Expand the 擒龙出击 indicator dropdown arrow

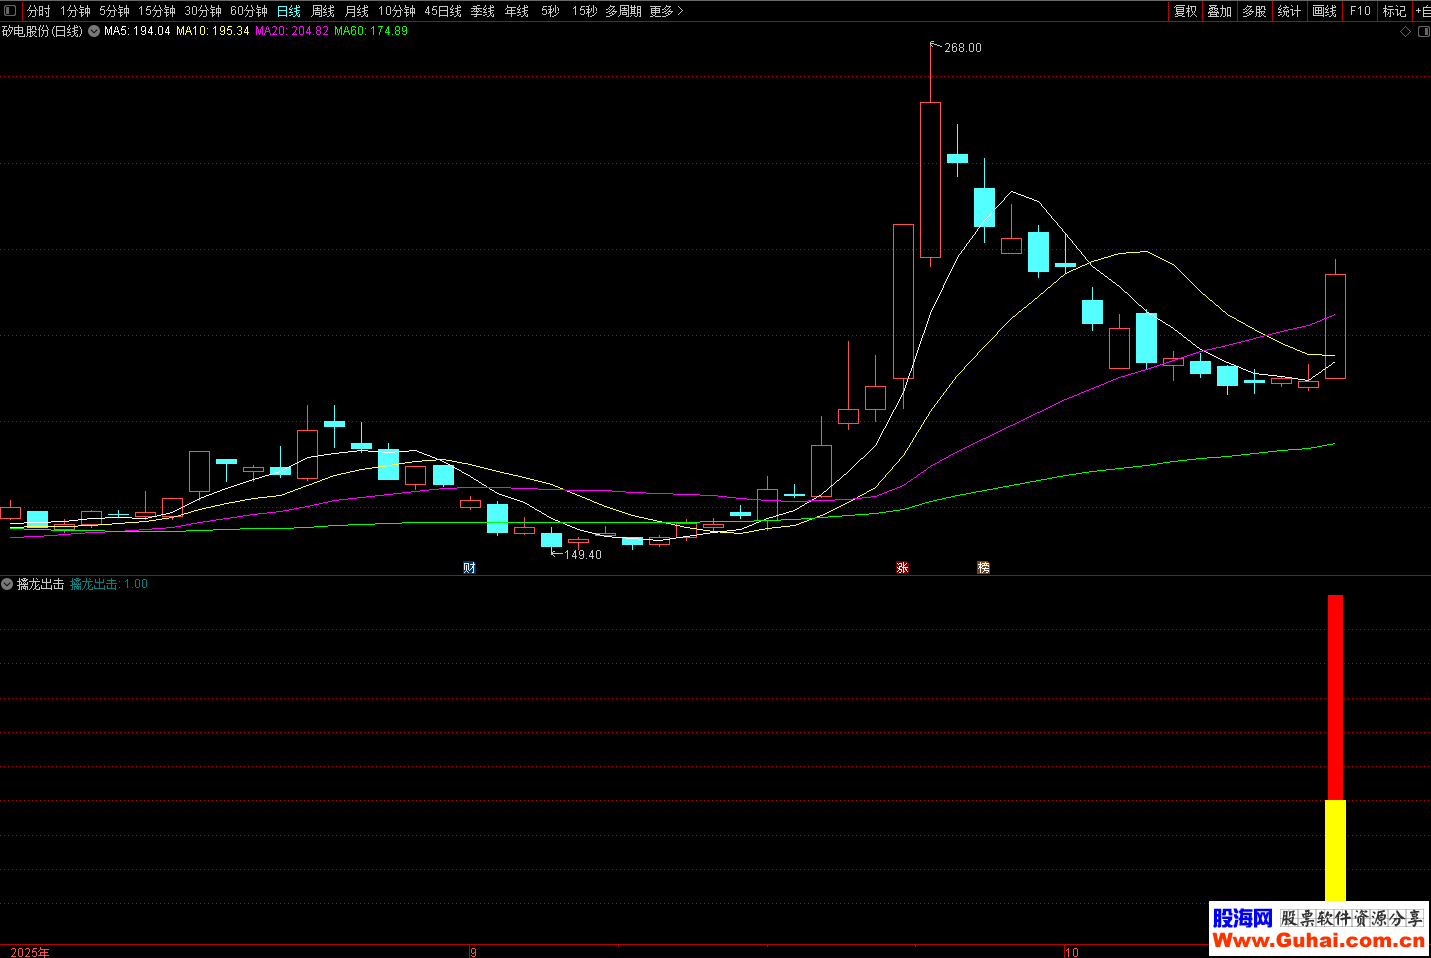[7, 584]
